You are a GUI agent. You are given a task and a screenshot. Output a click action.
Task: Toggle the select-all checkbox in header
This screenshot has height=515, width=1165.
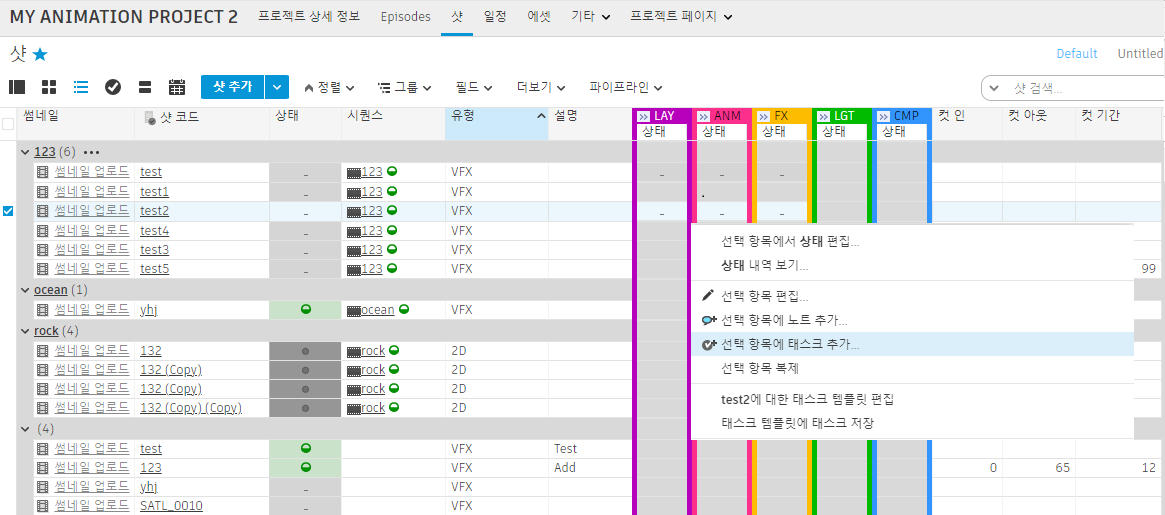pyautogui.click(x=8, y=124)
